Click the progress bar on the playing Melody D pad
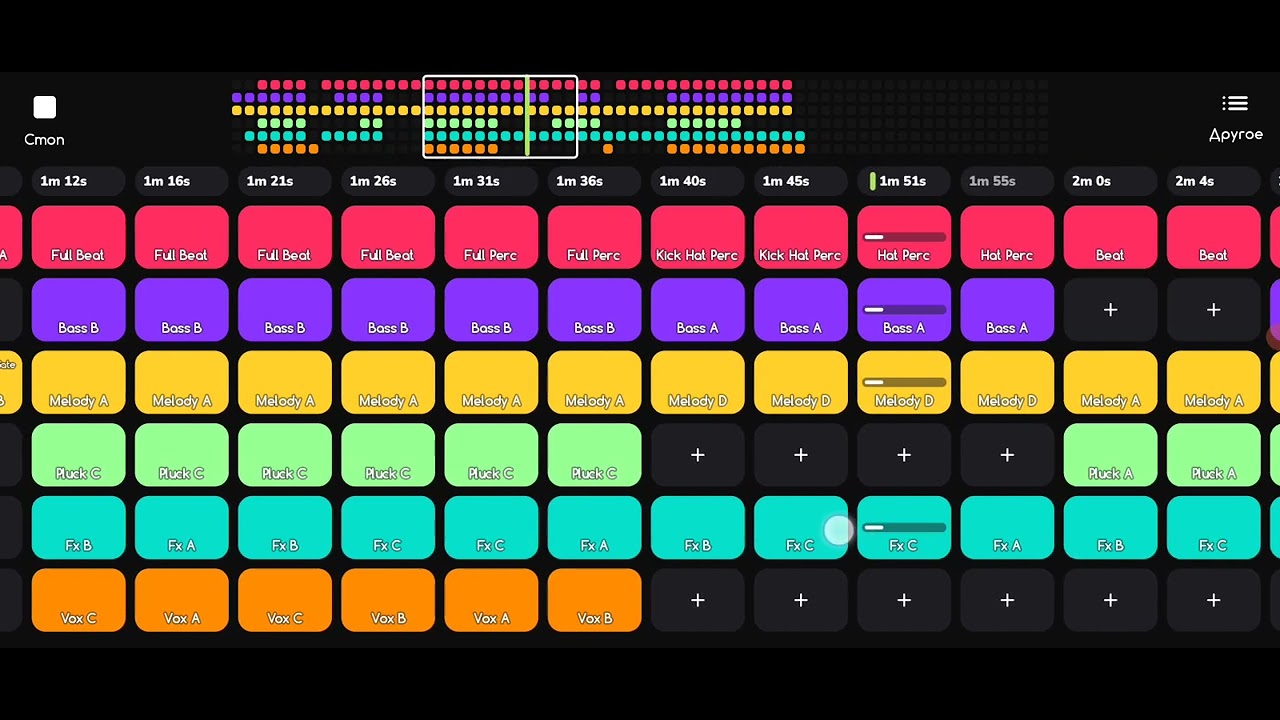 (903, 382)
